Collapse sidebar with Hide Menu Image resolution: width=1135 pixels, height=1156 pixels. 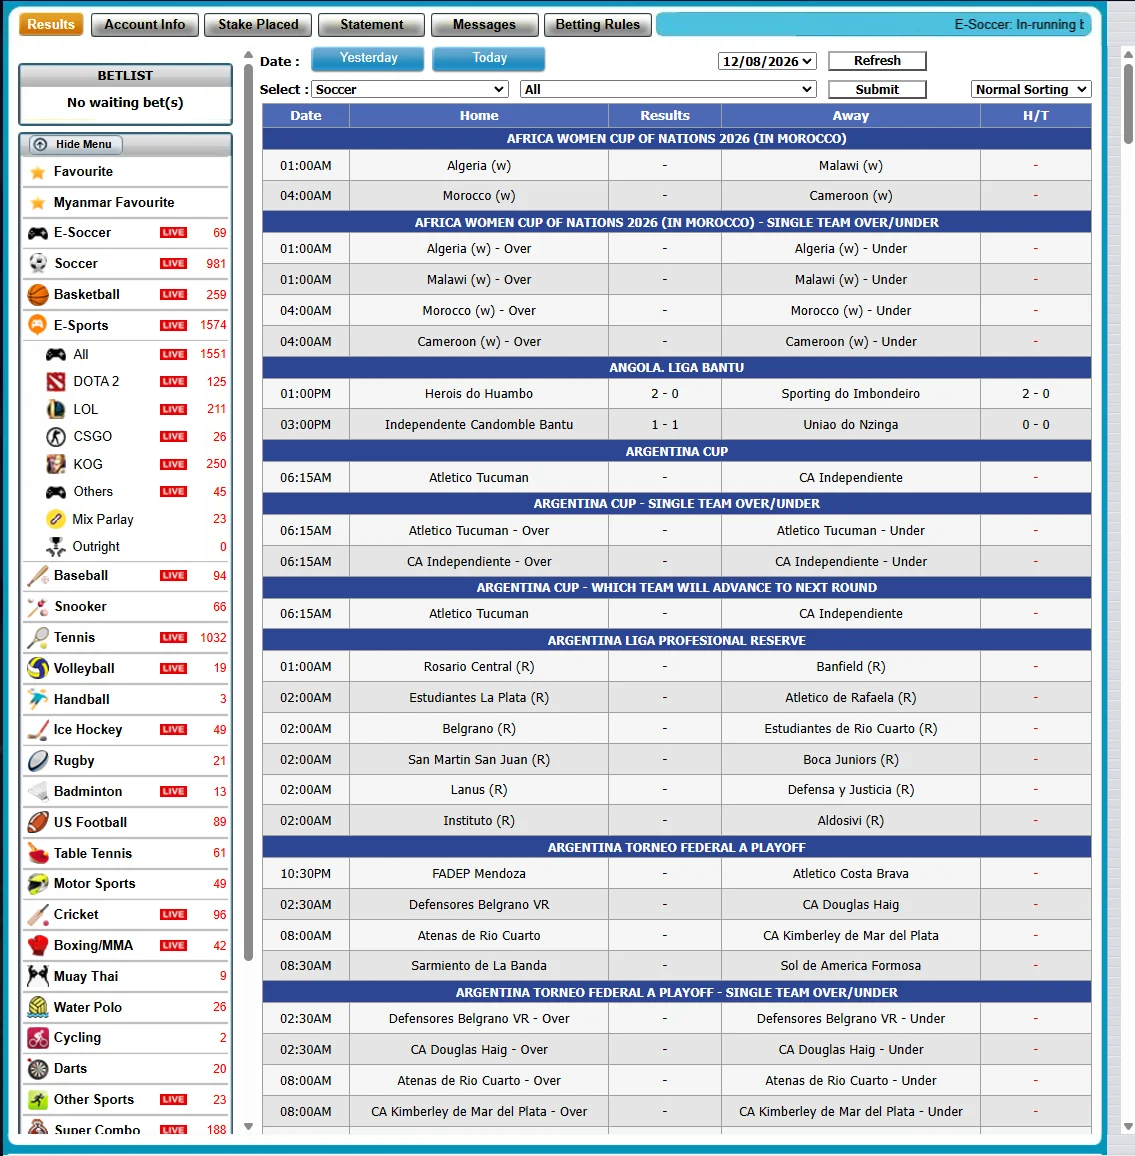[75, 144]
